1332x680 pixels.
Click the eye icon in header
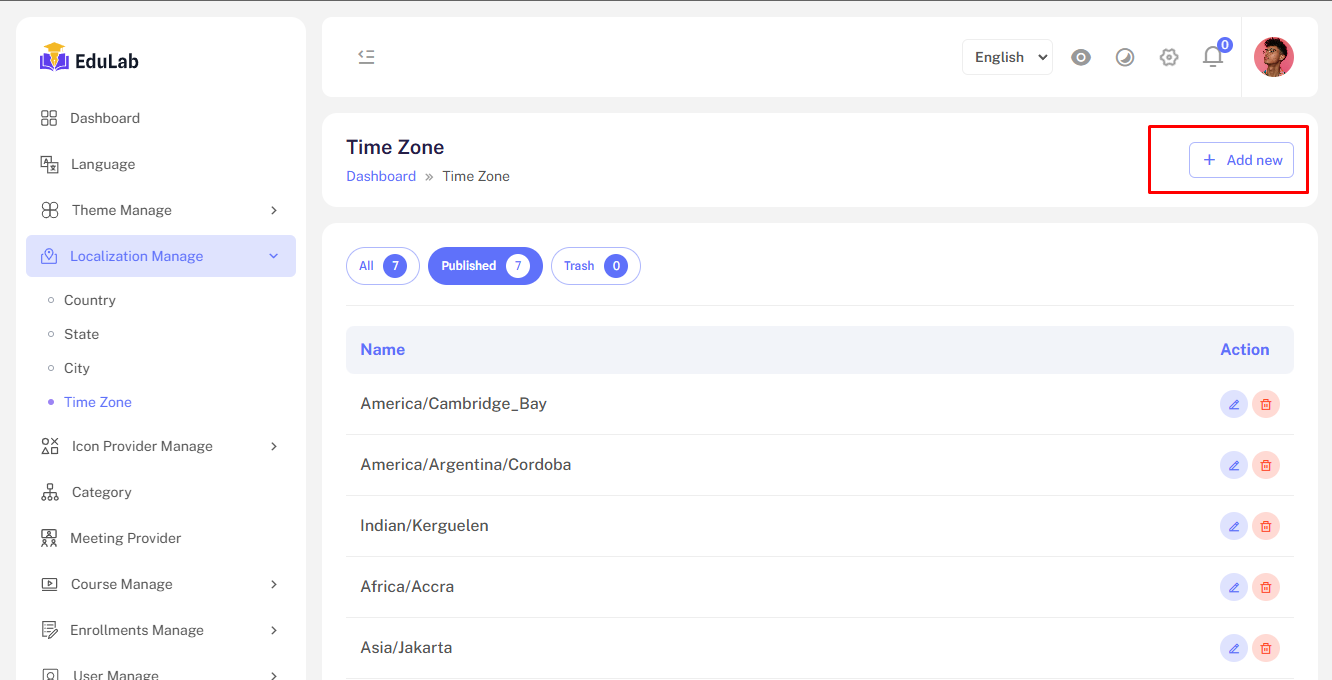(x=1081, y=57)
